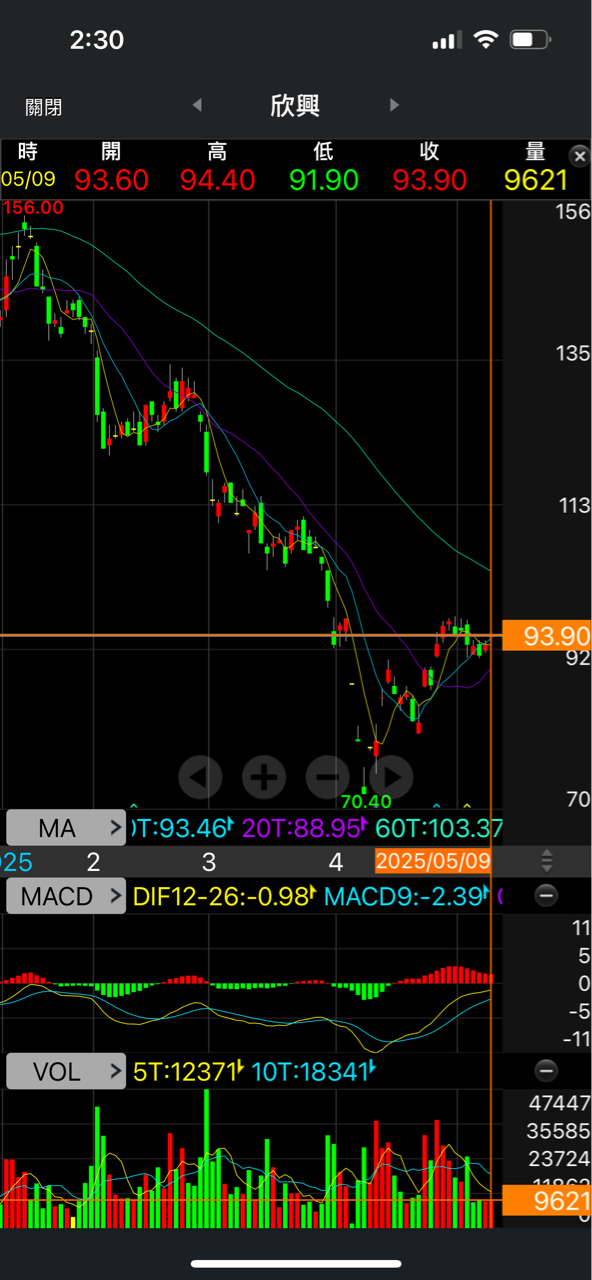Open the MACD indicator selector
The height and width of the screenshot is (1280, 592).
tap(66, 896)
